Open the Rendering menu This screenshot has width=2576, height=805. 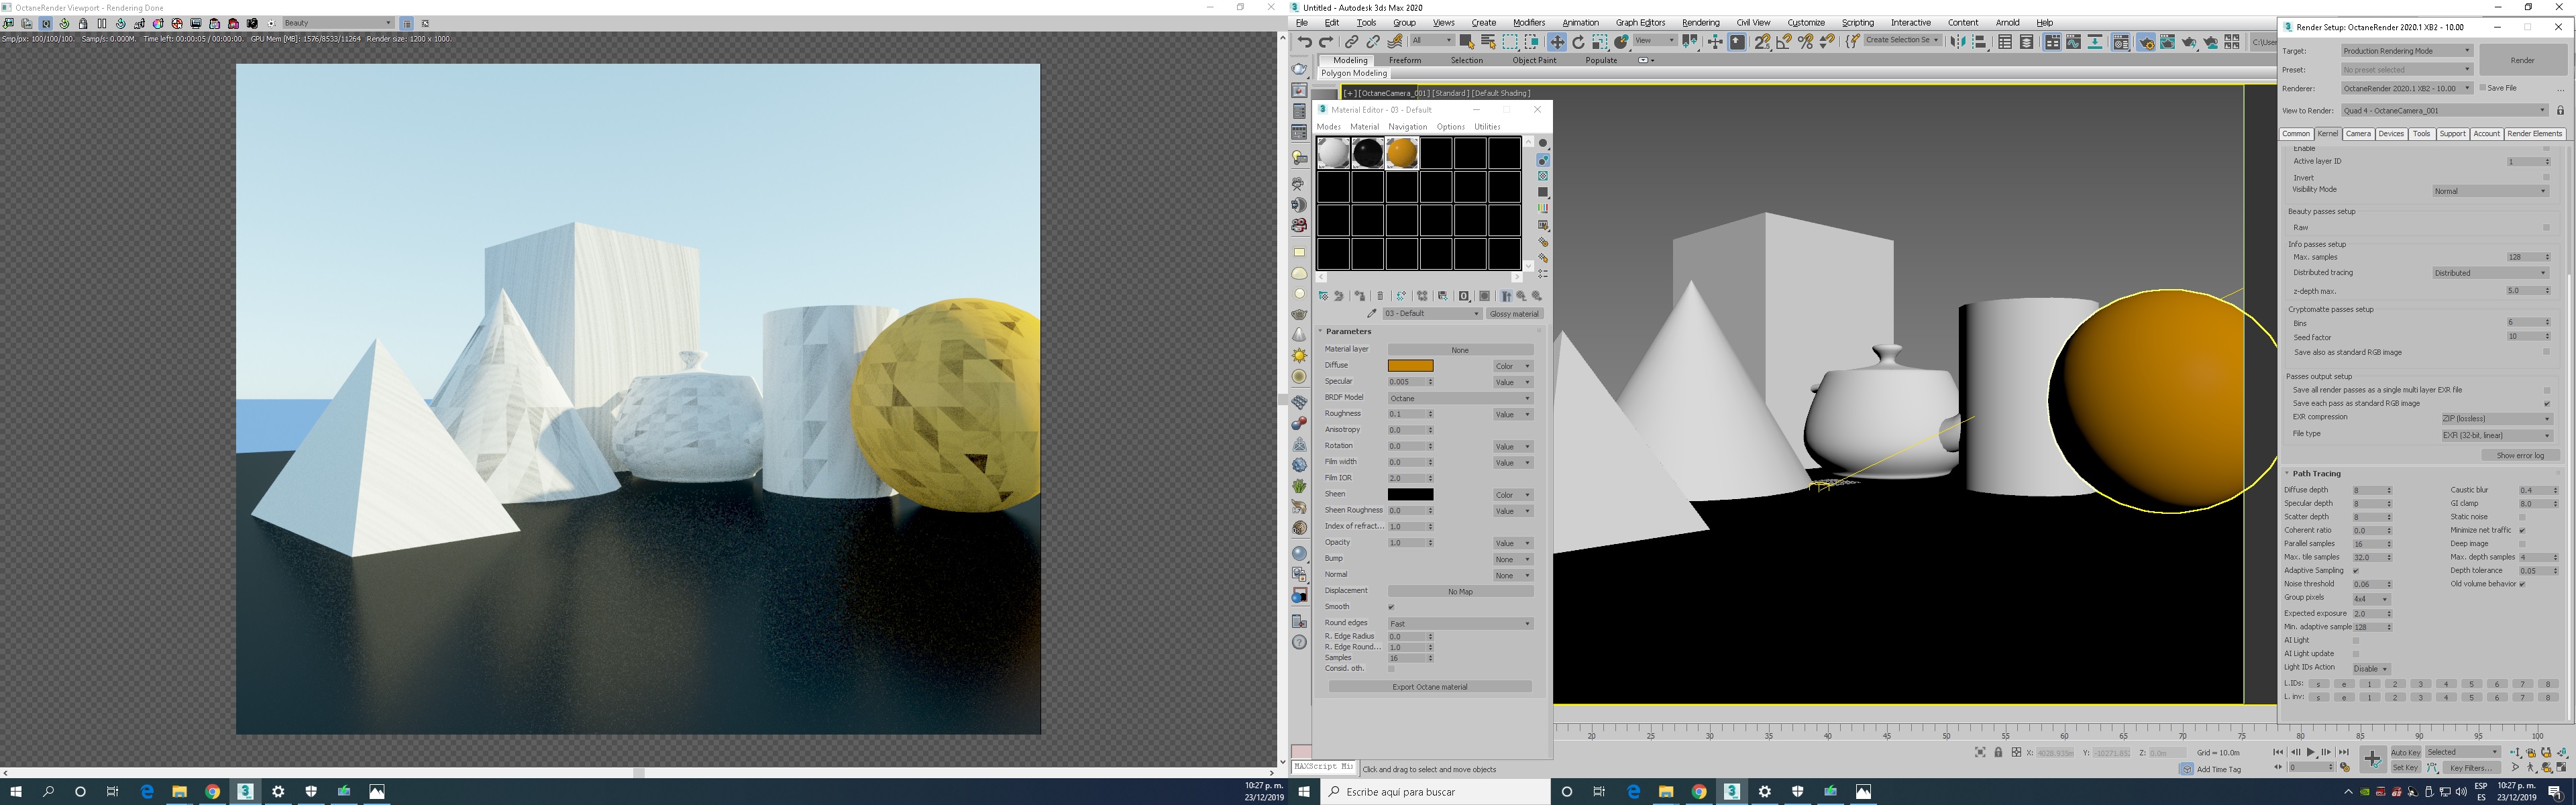tap(1700, 22)
